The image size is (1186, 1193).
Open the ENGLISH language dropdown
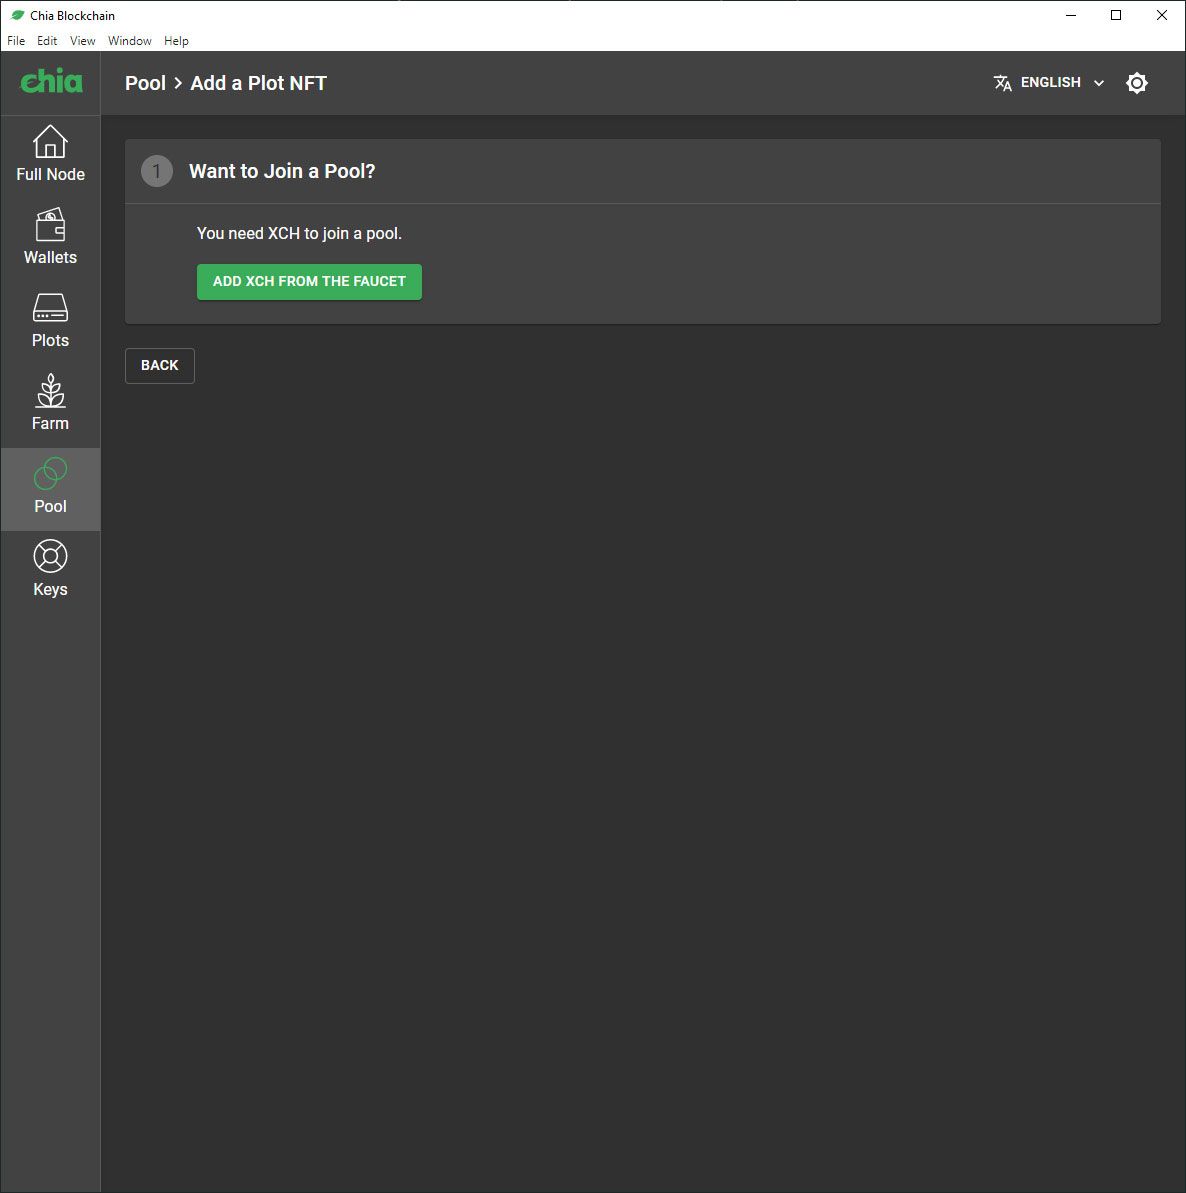[1049, 83]
